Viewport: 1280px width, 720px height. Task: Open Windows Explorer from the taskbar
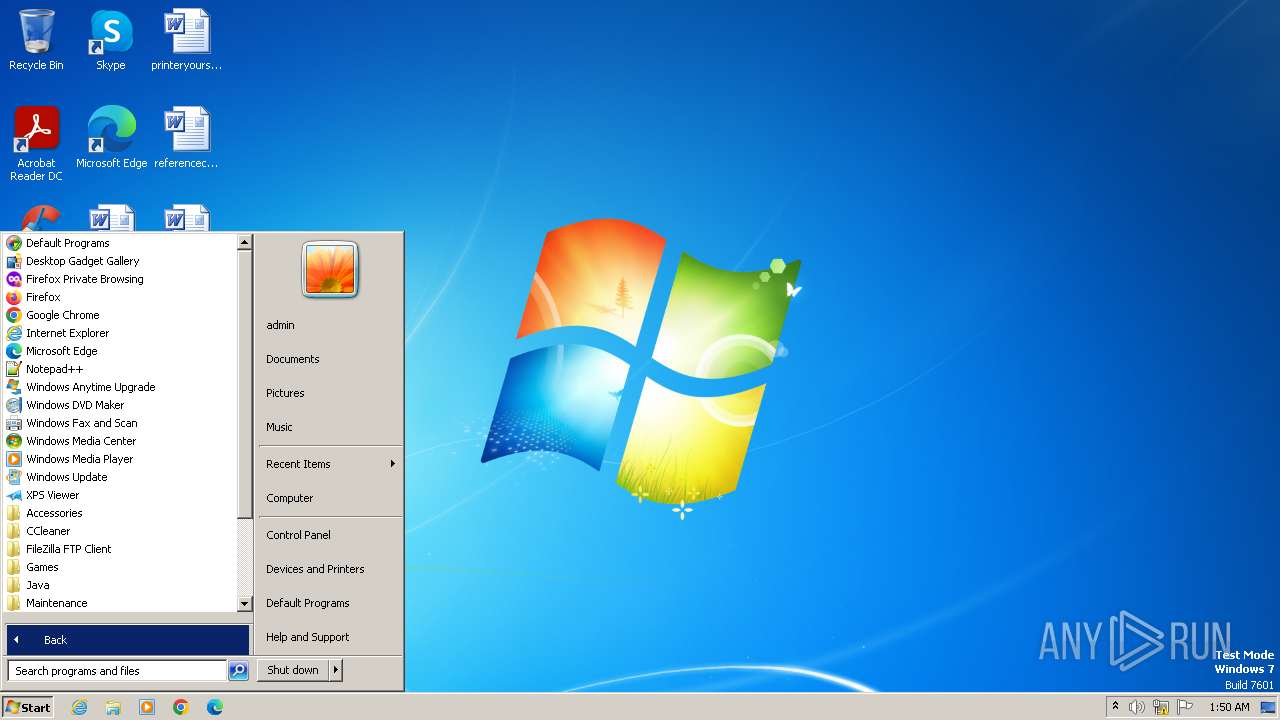click(113, 707)
